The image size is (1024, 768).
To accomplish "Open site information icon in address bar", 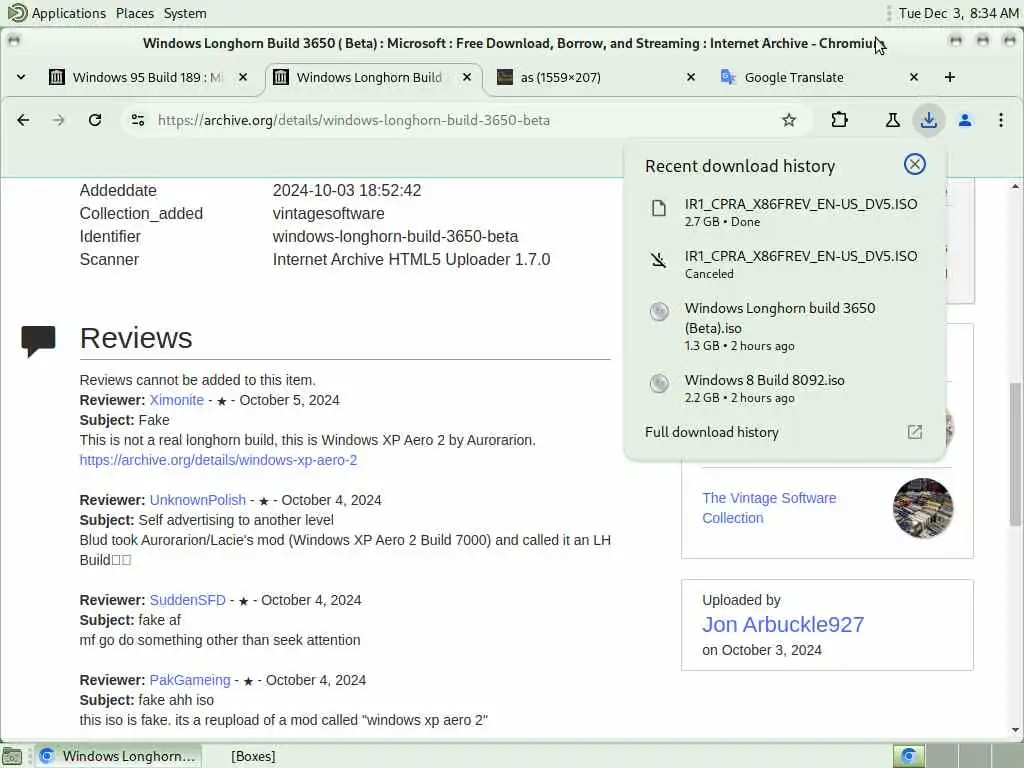I will (138, 120).
